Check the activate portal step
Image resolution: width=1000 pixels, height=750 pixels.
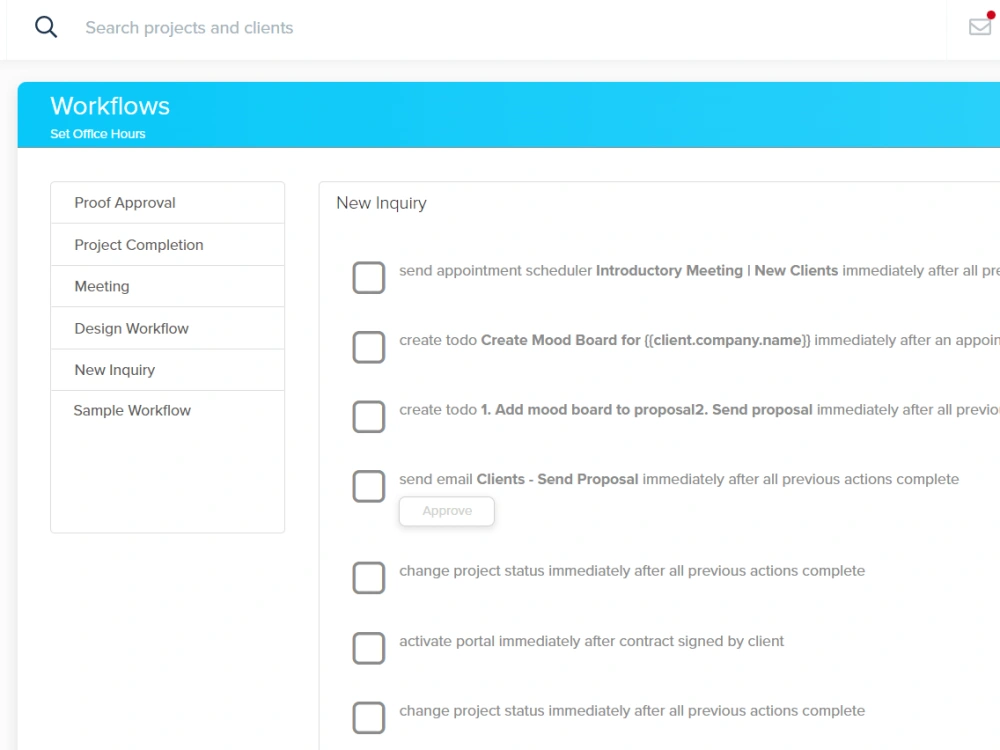369,648
